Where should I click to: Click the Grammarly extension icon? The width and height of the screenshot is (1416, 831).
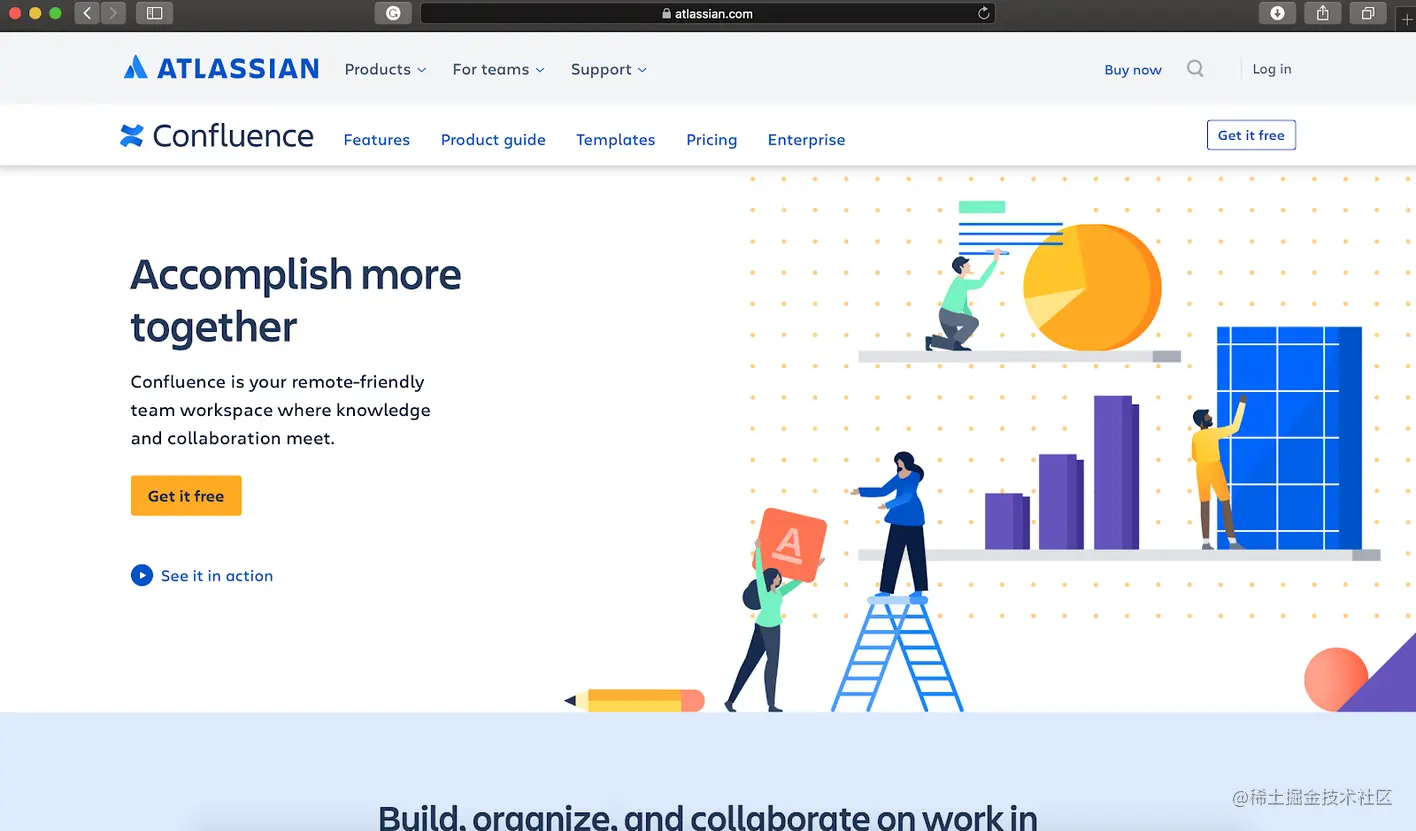(393, 13)
